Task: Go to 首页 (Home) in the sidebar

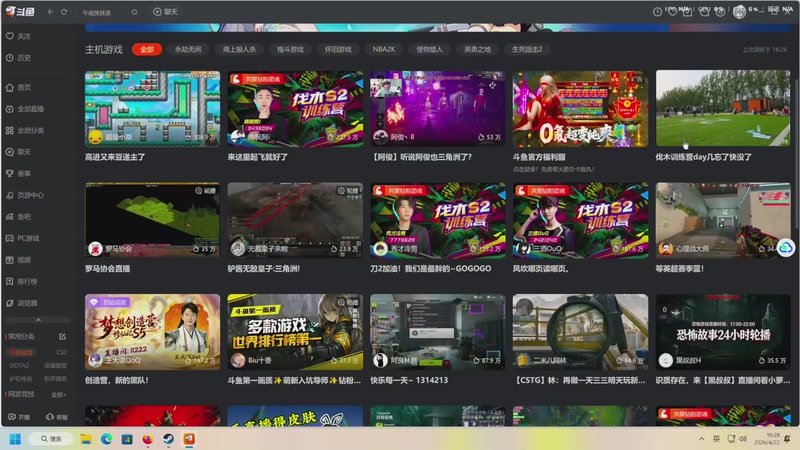Action: [18, 87]
